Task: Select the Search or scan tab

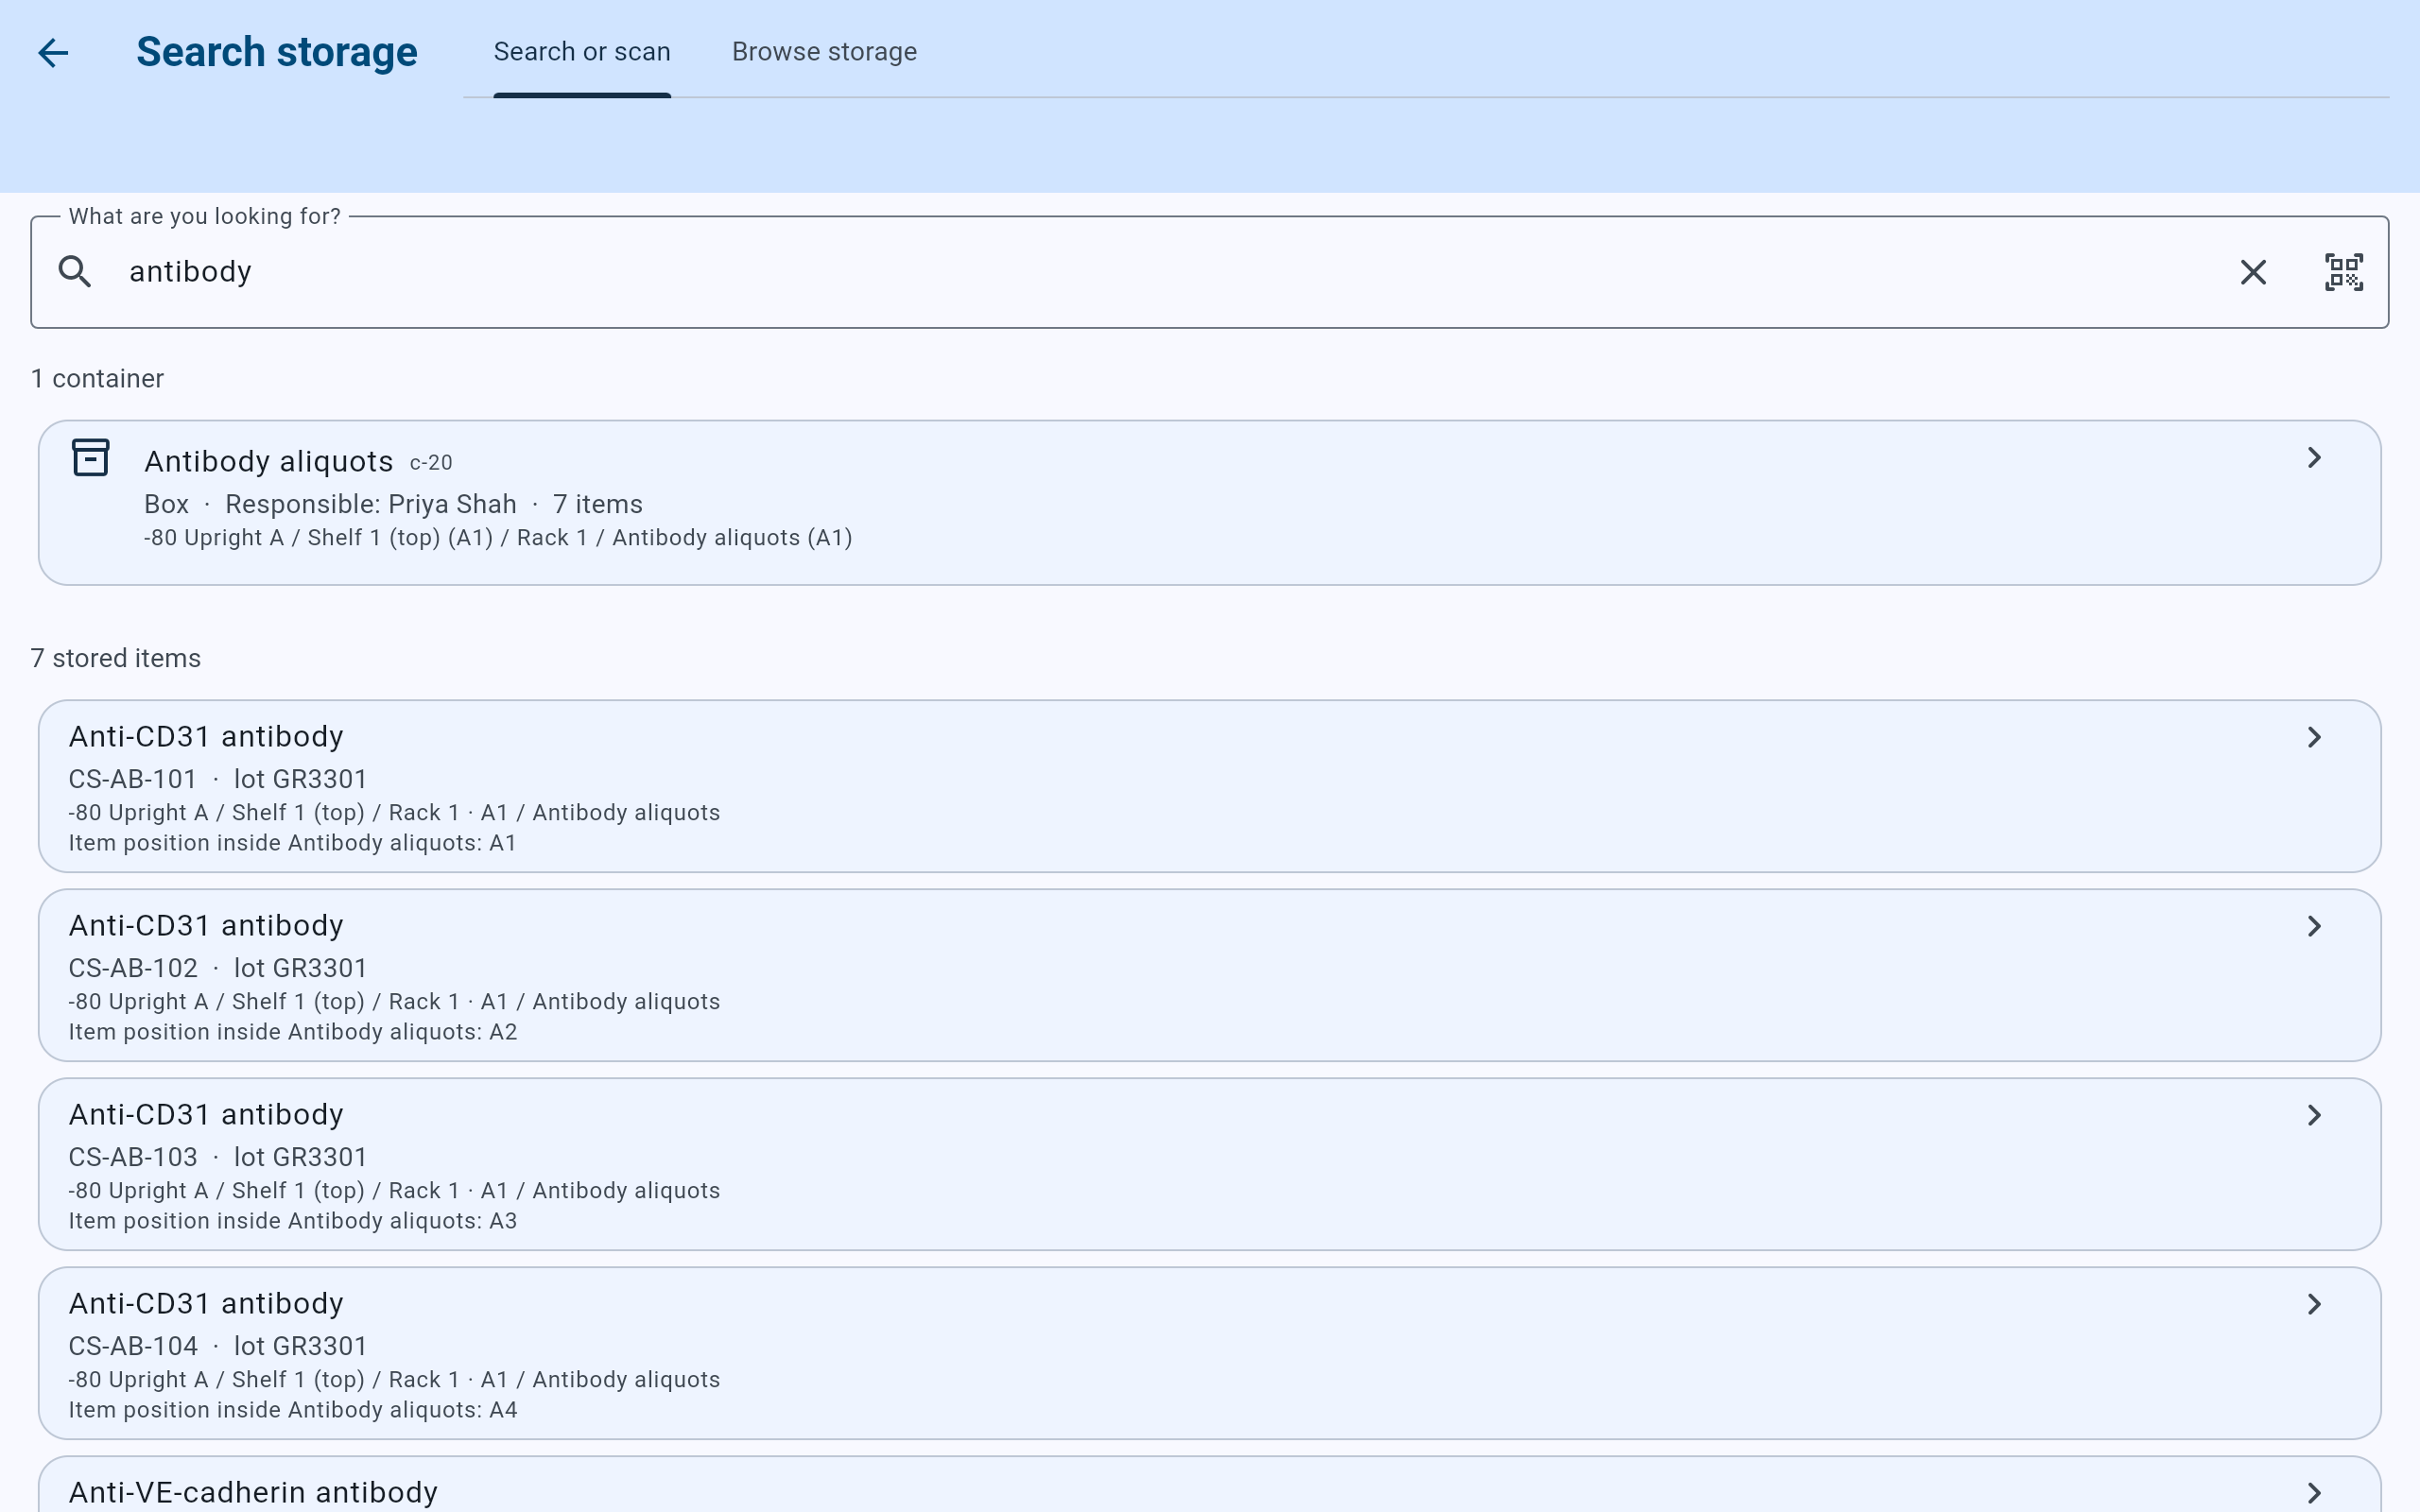Action: [582, 52]
